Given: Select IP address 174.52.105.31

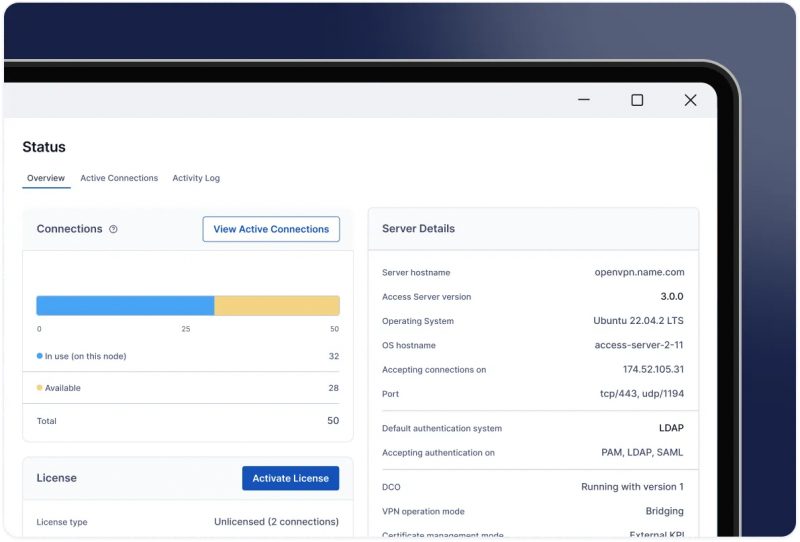Looking at the screenshot, I should point(653,369).
